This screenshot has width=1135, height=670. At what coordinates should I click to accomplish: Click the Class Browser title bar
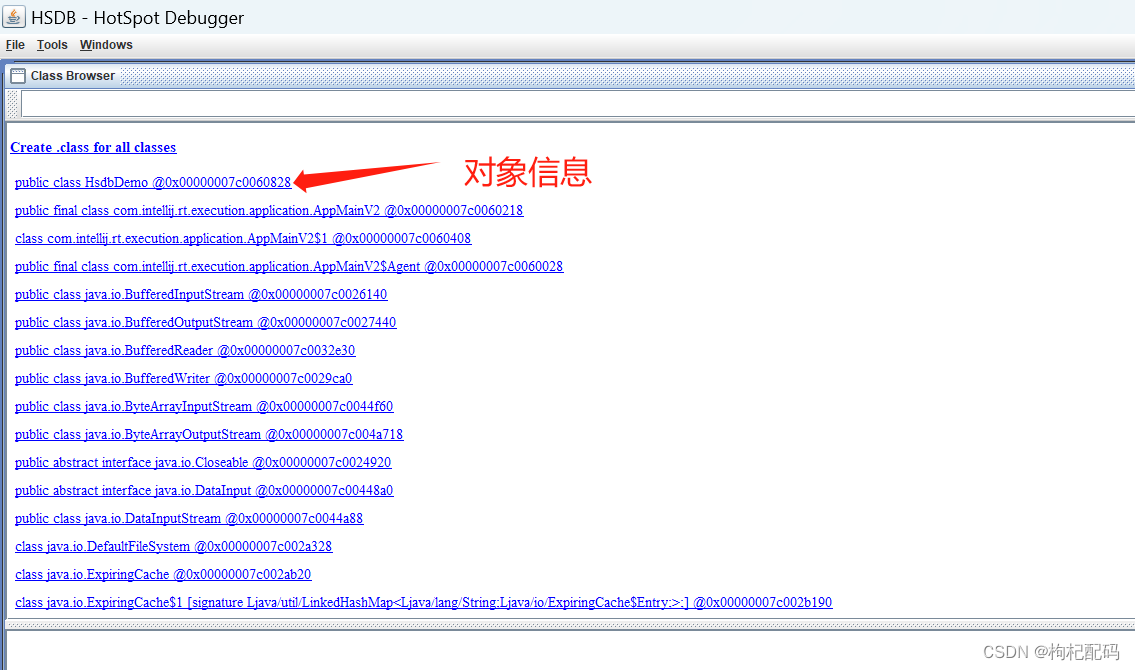pos(570,75)
